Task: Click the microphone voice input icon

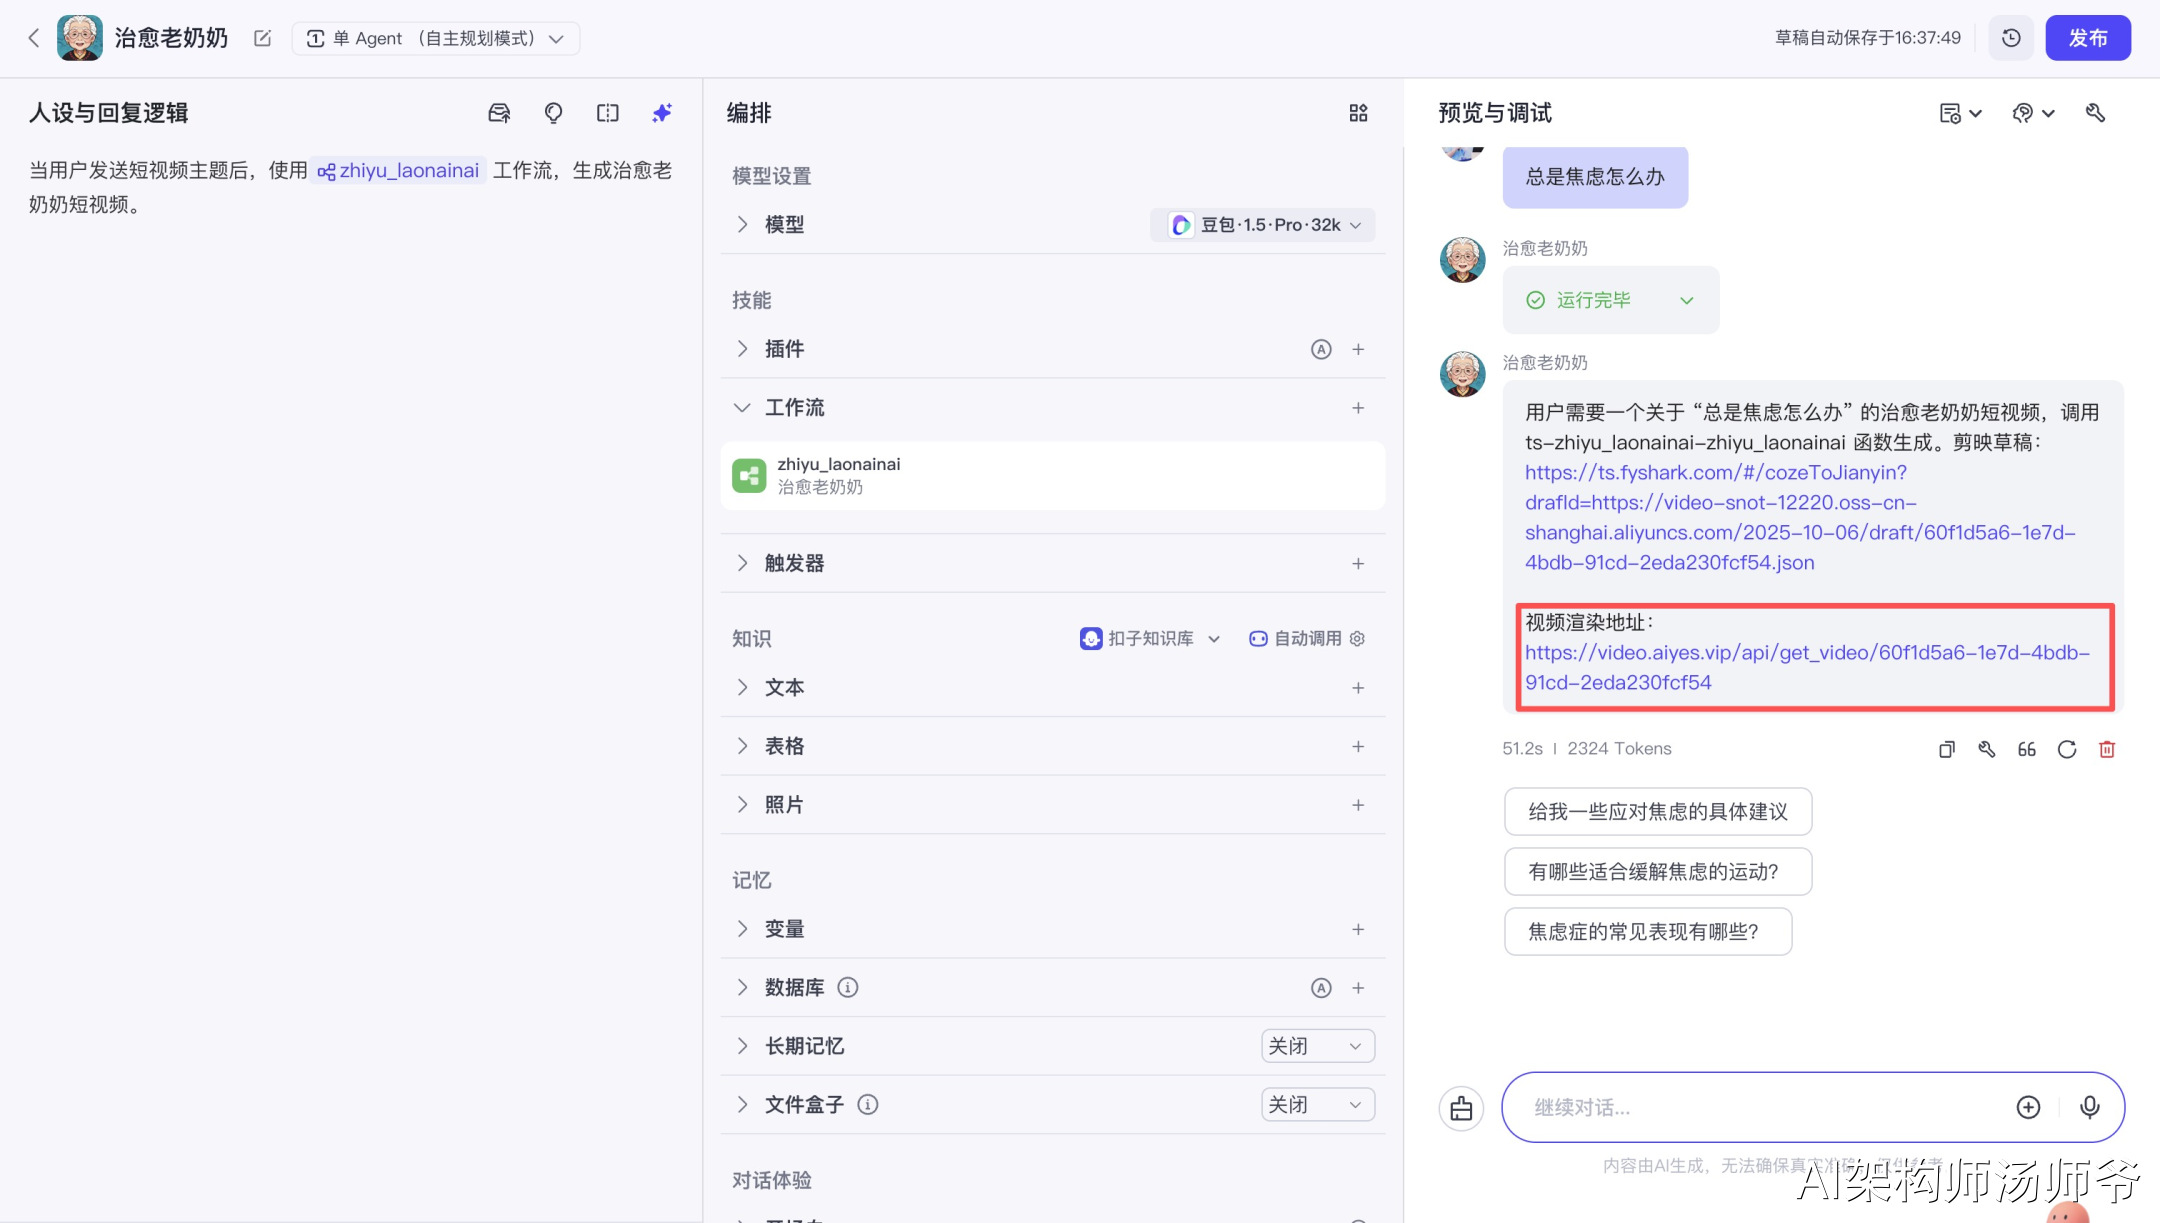Action: pyautogui.click(x=2089, y=1107)
